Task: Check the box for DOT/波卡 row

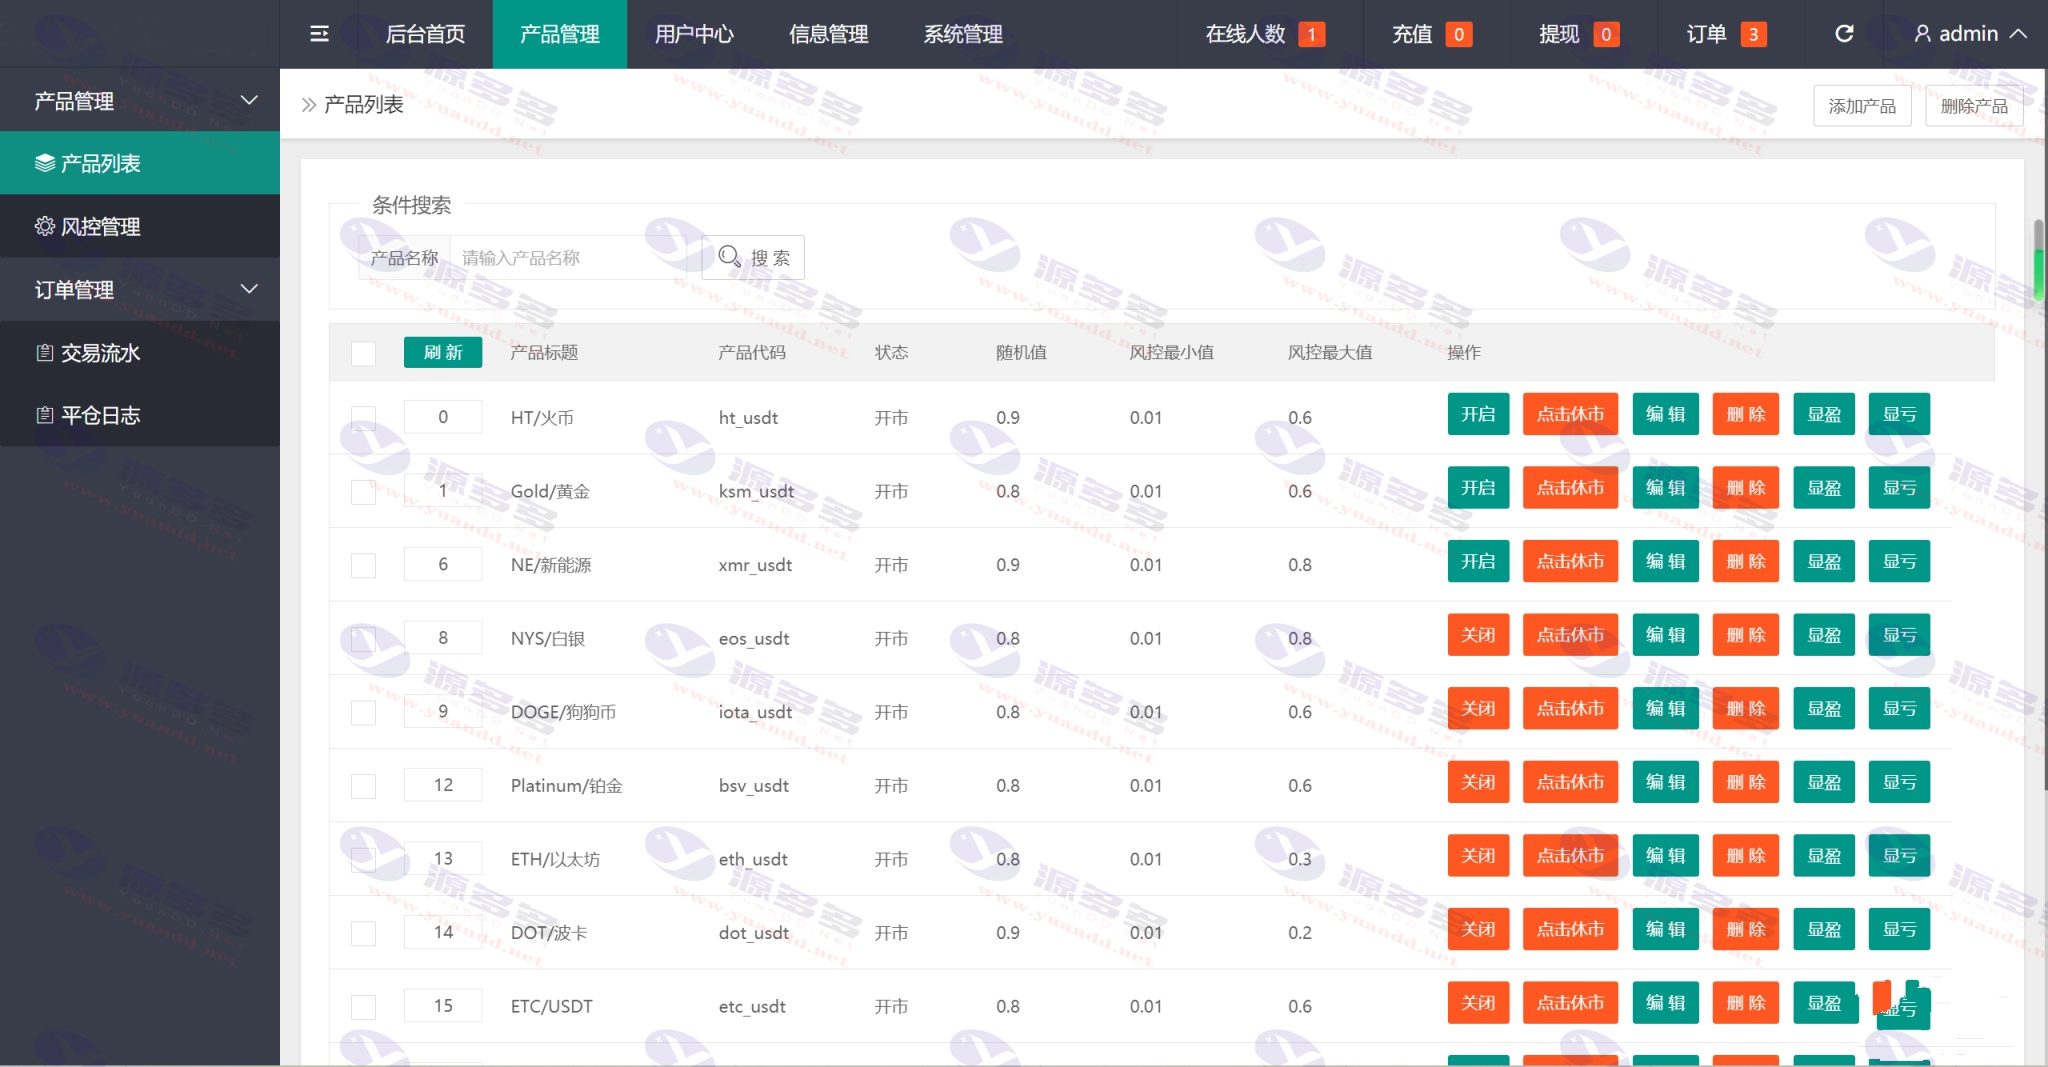Action: click(363, 933)
